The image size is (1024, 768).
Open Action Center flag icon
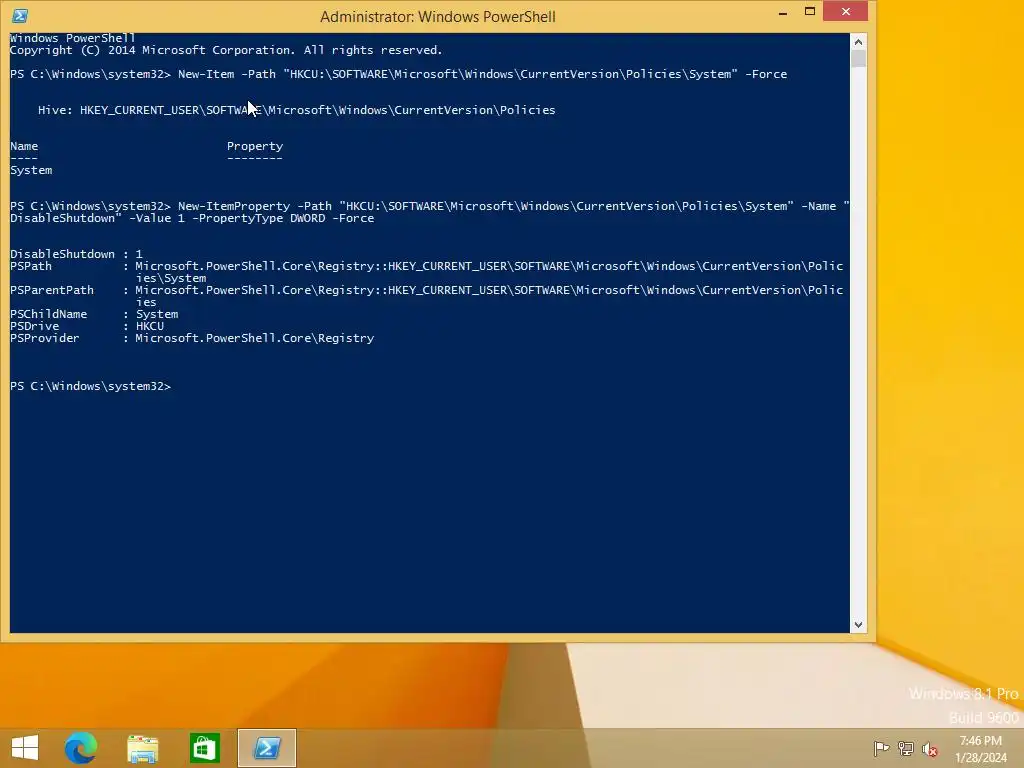[x=881, y=748]
